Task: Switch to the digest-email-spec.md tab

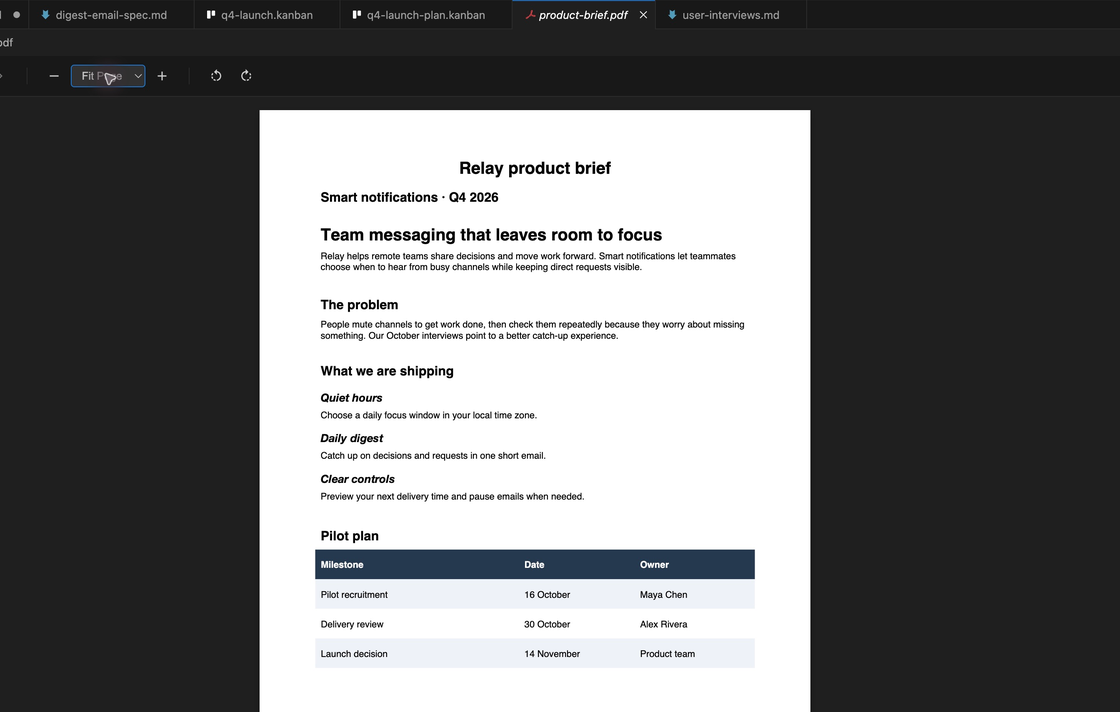Action: (x=111, y=14)
